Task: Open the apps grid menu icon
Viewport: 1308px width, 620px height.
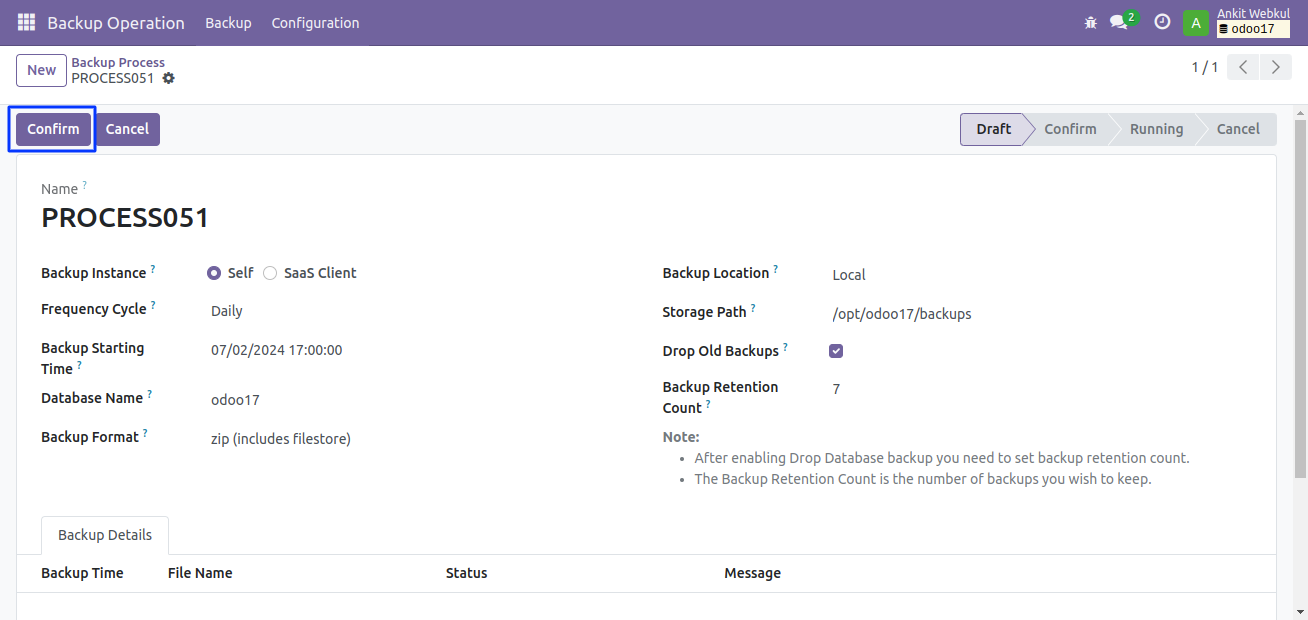Action: (x=26, y=22)
